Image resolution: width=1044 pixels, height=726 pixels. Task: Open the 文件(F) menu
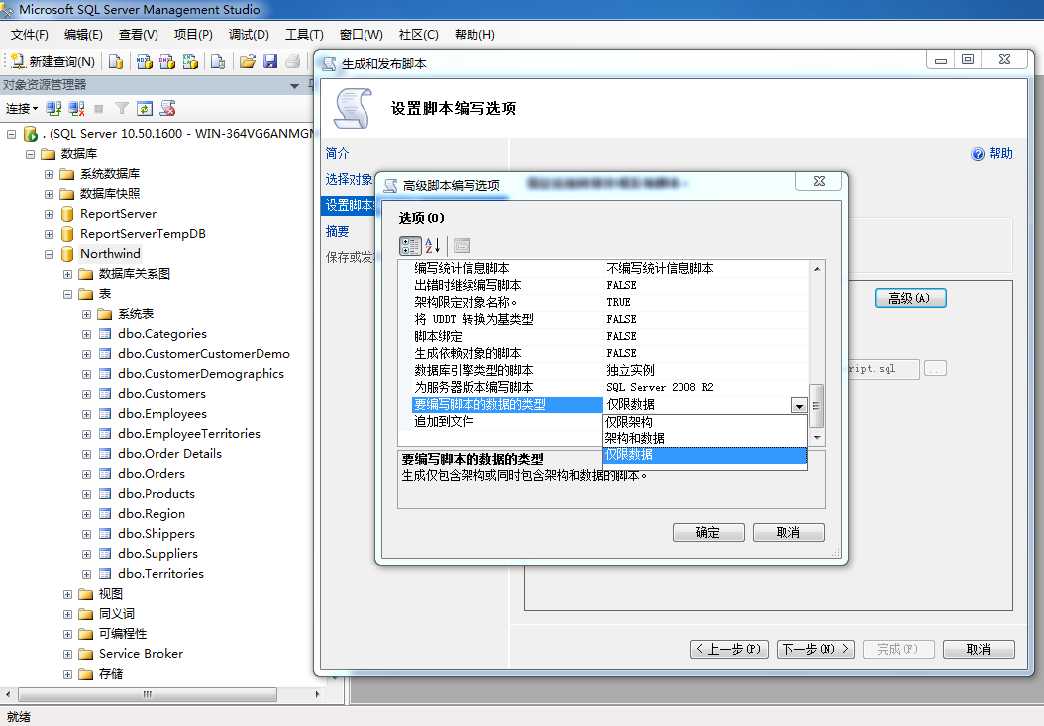(29, 35)
